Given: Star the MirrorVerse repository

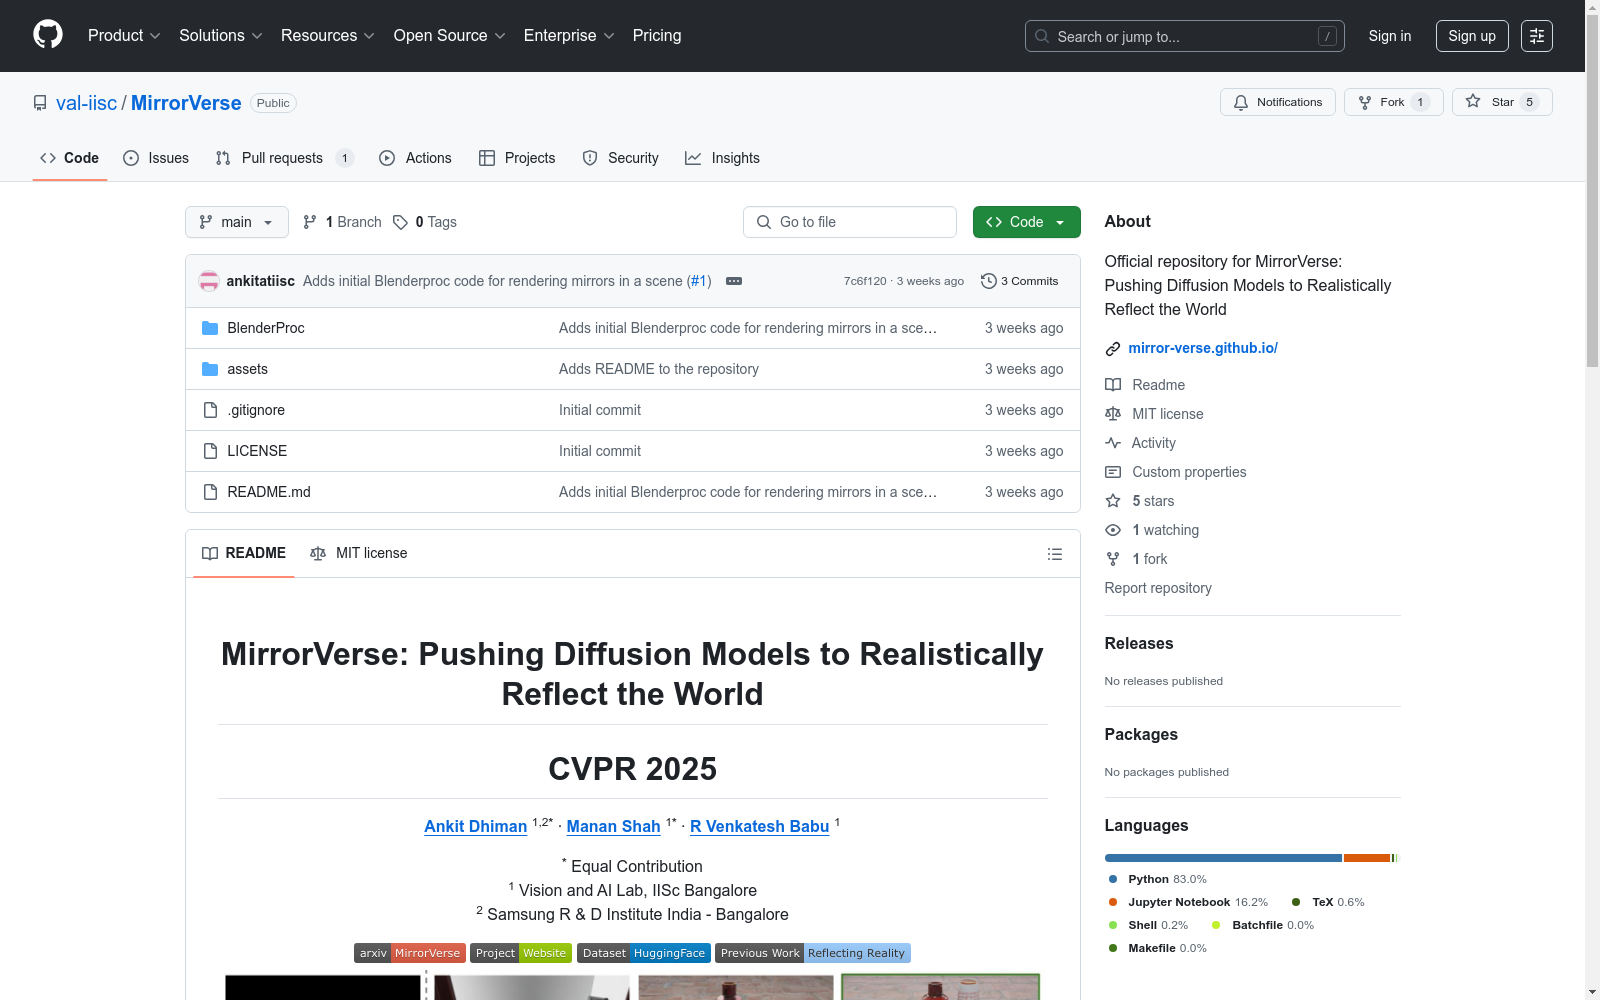Looking at the screenshot, I should pyautogui.click(x=1502, y=102).
